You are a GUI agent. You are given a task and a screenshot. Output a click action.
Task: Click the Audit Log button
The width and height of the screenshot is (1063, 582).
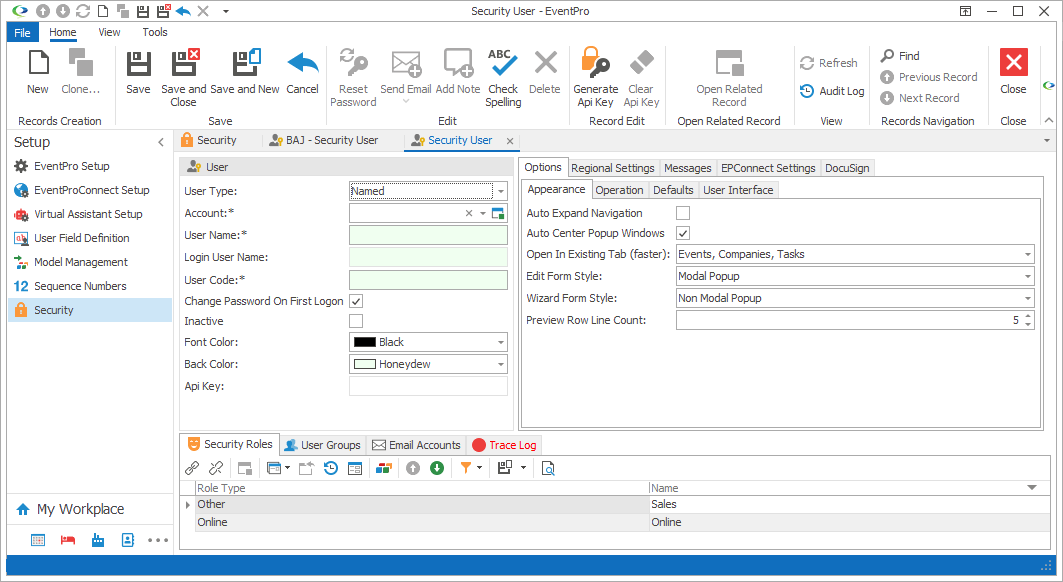point(832,91)
